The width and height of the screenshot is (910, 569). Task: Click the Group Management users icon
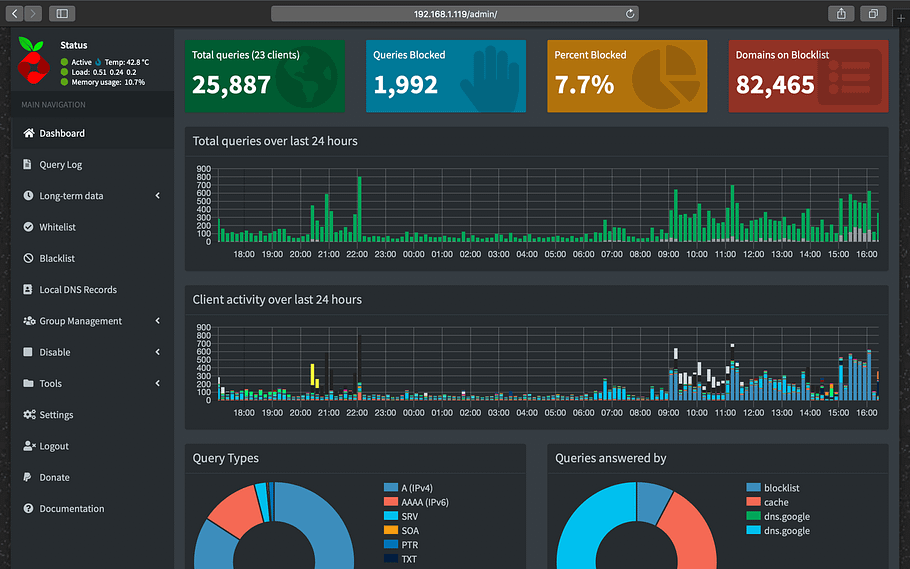[x=29, y=320]
